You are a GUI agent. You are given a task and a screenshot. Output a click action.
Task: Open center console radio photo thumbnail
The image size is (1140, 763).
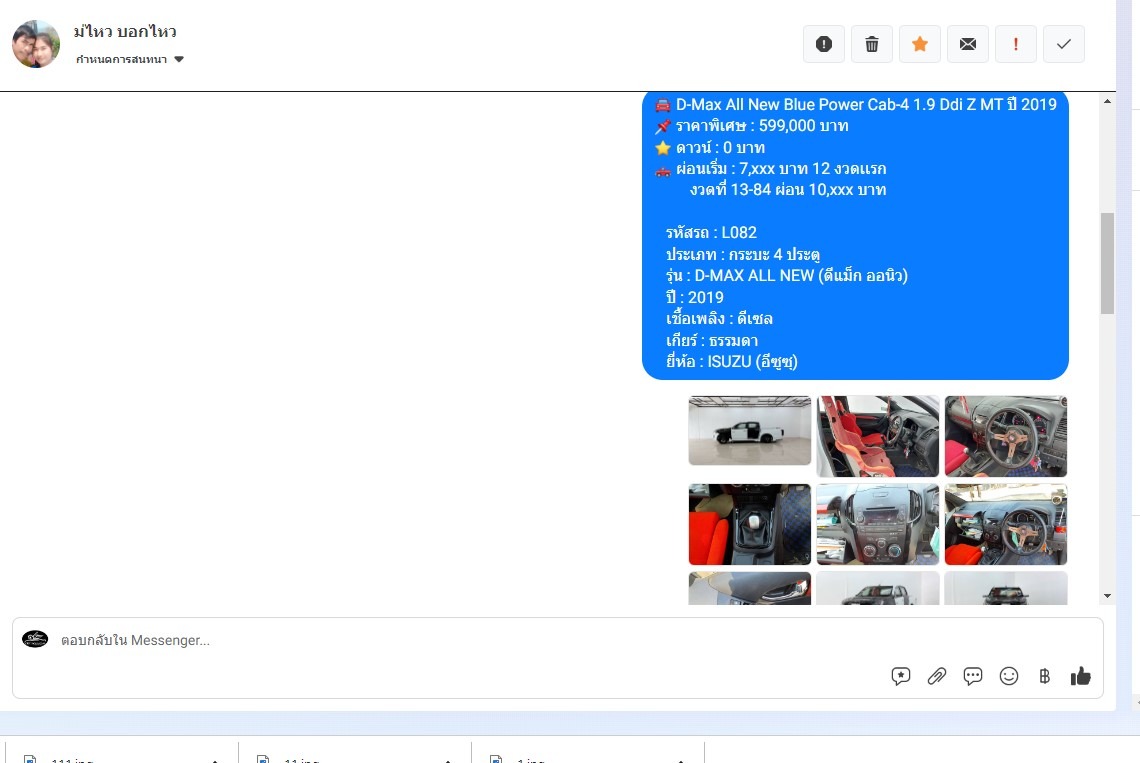click(878, 524)
